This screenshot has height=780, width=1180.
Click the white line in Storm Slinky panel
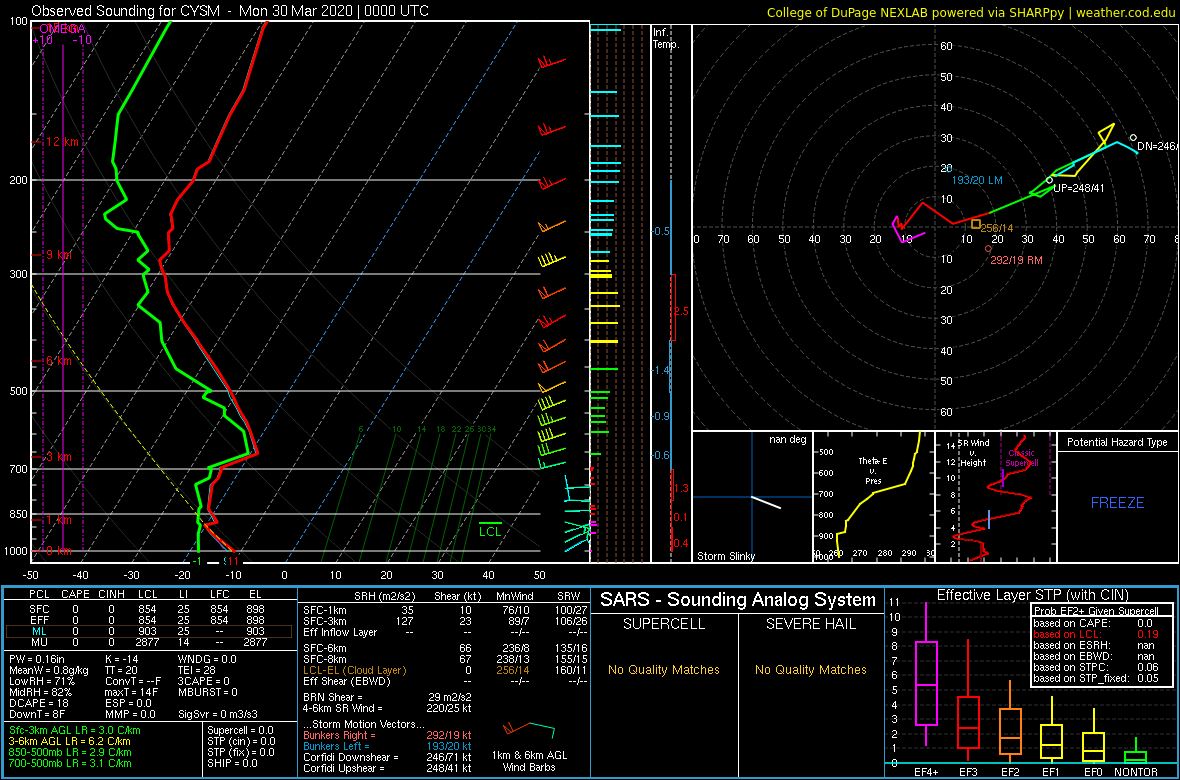pyautogui.click(x=766, y=502)
